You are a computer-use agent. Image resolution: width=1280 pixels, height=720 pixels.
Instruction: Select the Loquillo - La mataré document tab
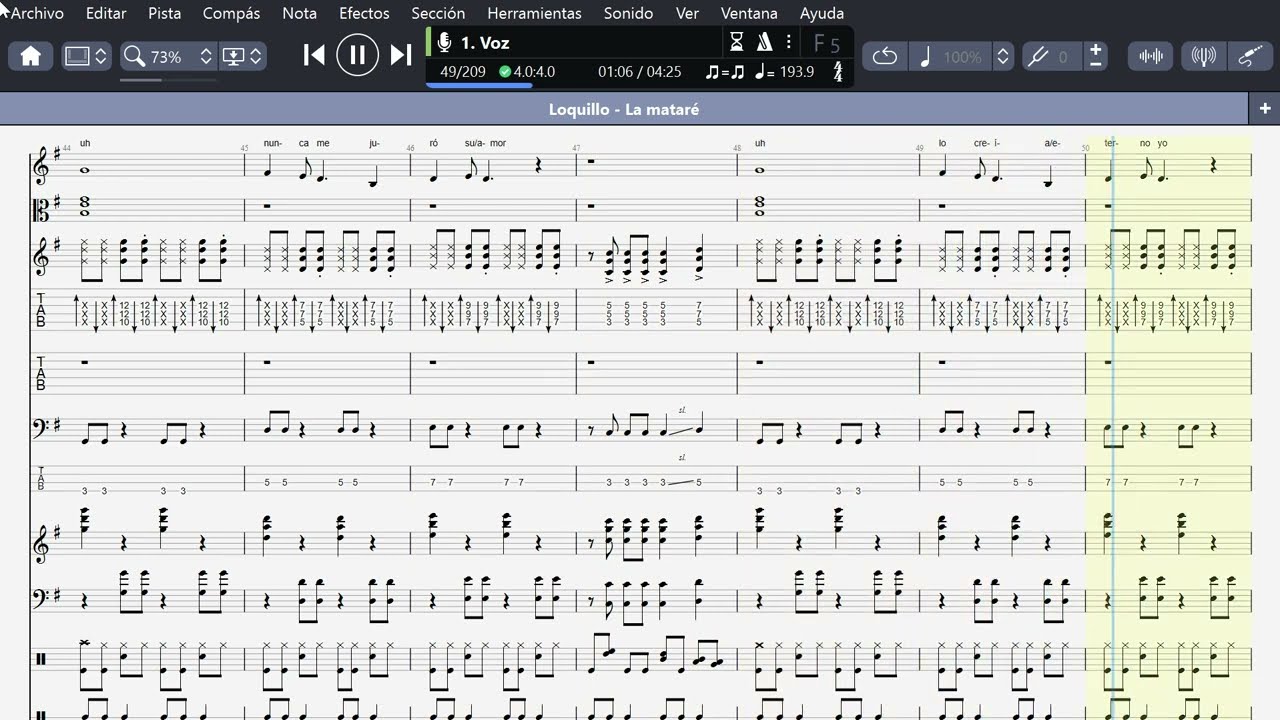624,109
